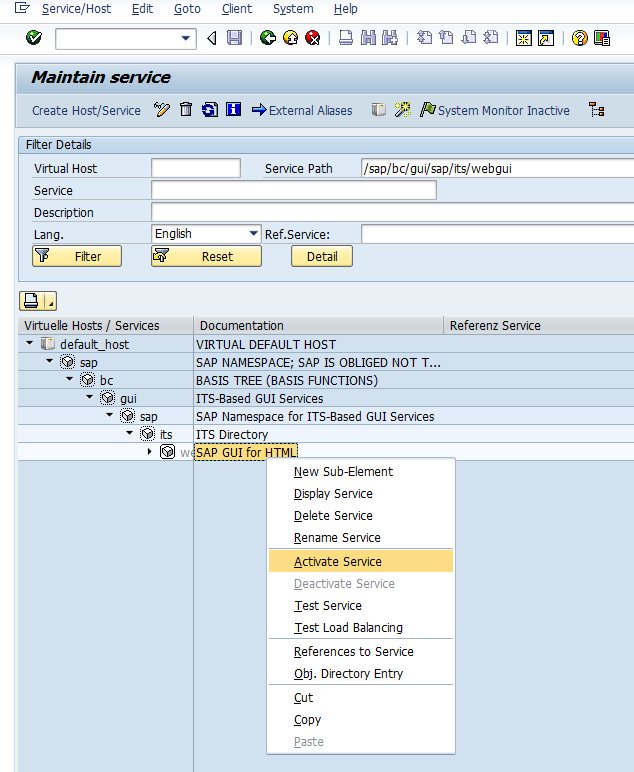
Task: Click the host icon beside magic wand
Action: (x=379, y=109)
